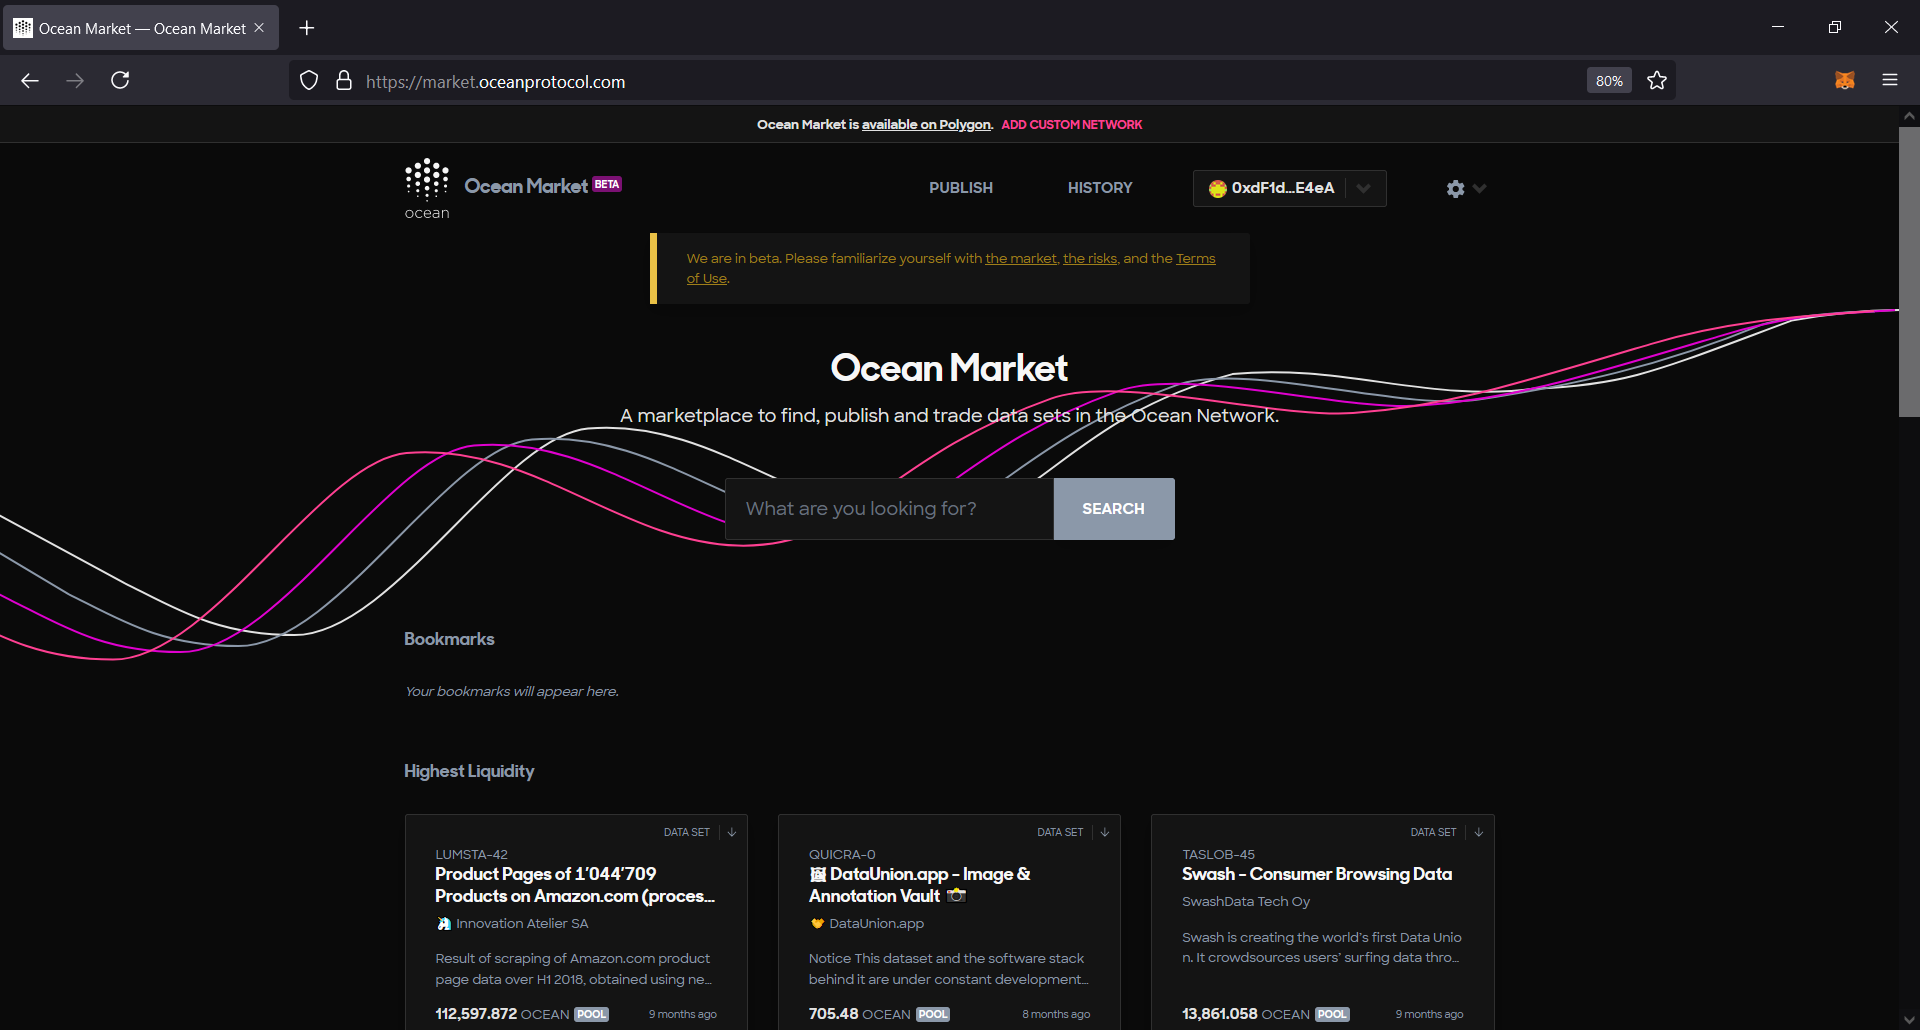Open a new browser tab

click(x=307, y=28)
